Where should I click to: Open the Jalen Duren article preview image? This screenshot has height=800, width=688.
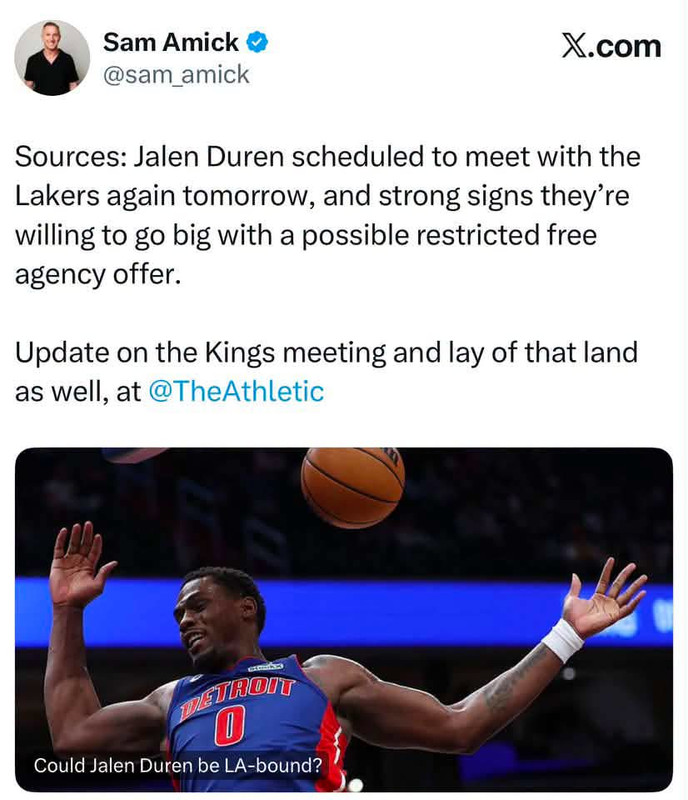pyautogui.click(x=343, y=619)
